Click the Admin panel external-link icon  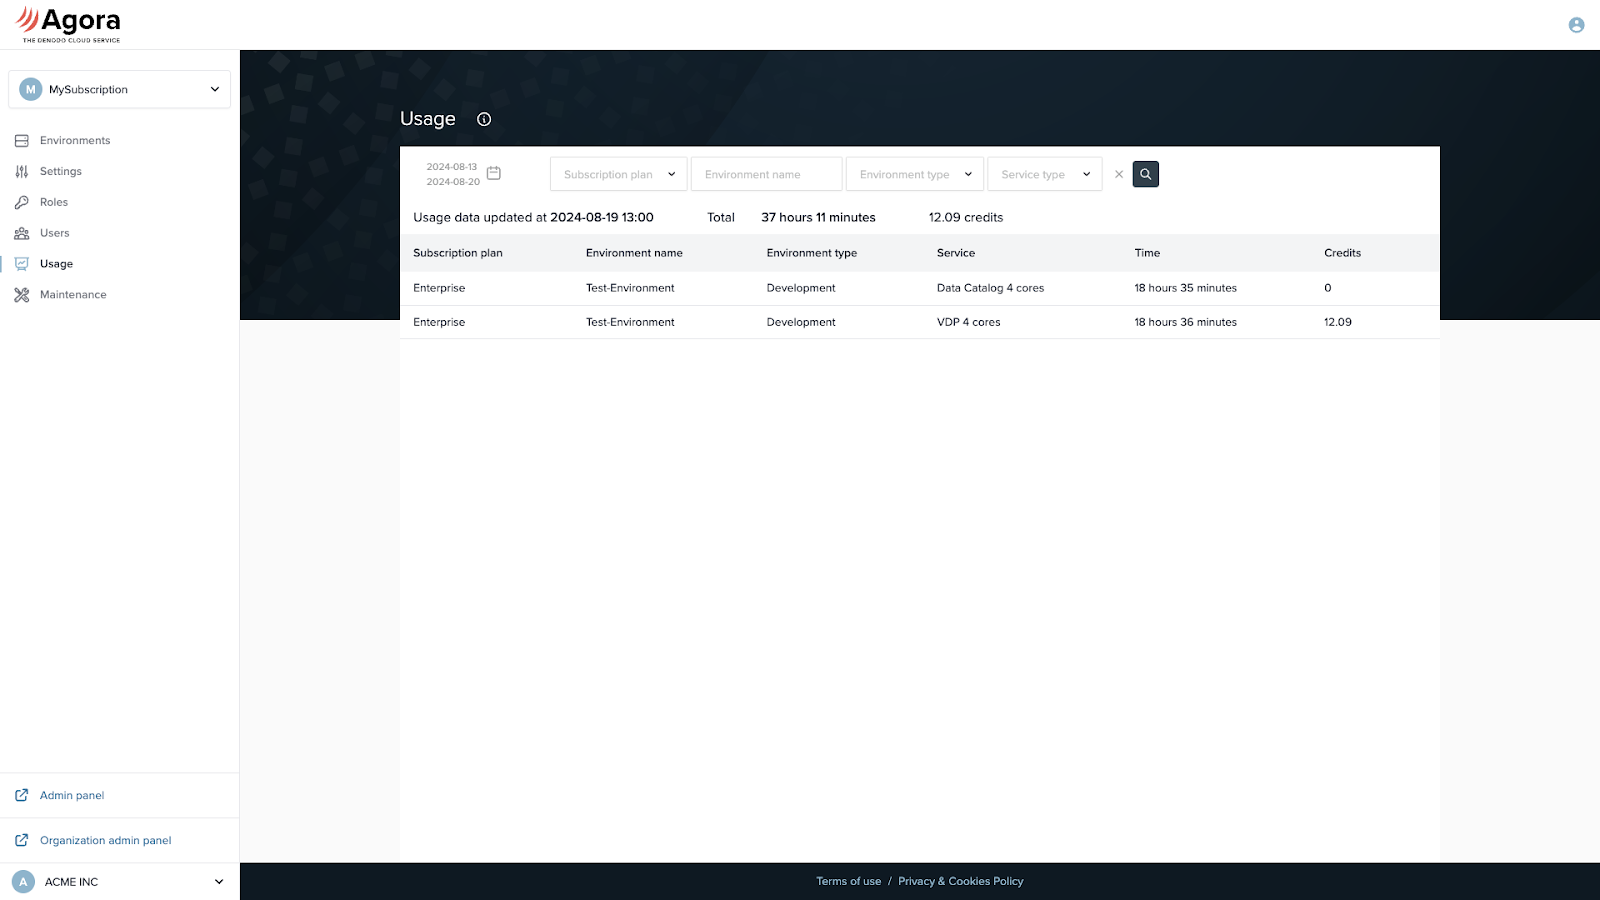[21, 796]
